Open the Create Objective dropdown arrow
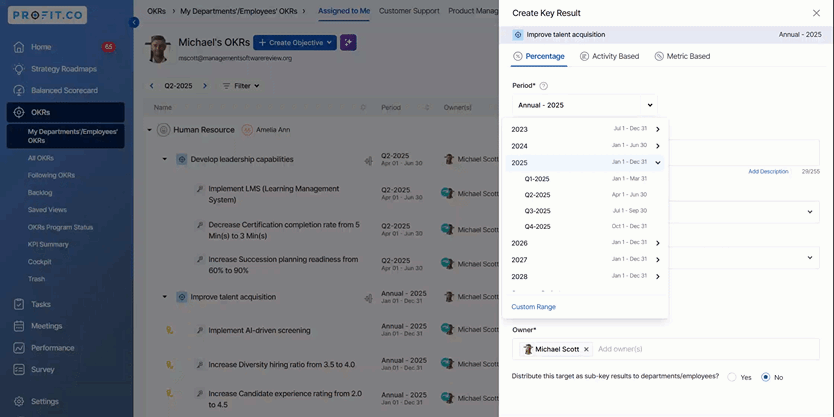This screenshot has width=834, height=417. (330, 43)
